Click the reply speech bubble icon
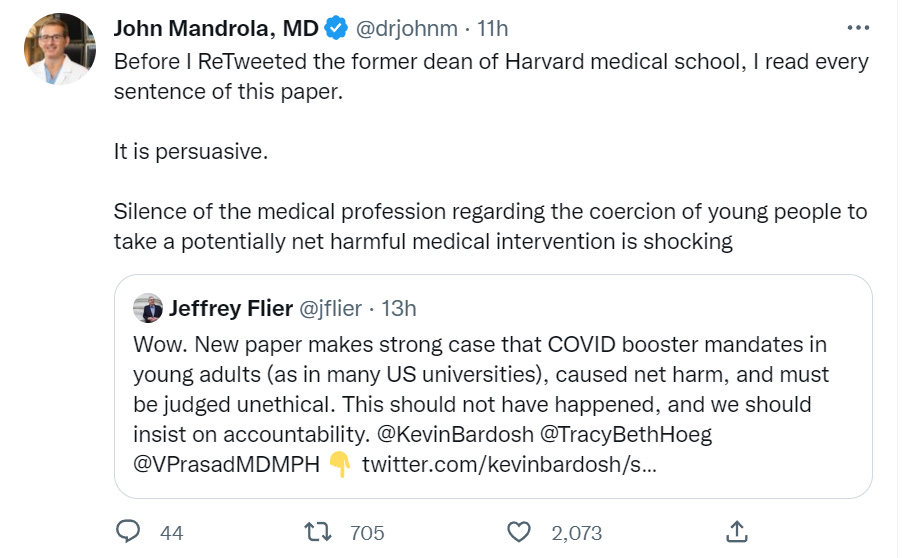 click(x=128, y=532)
